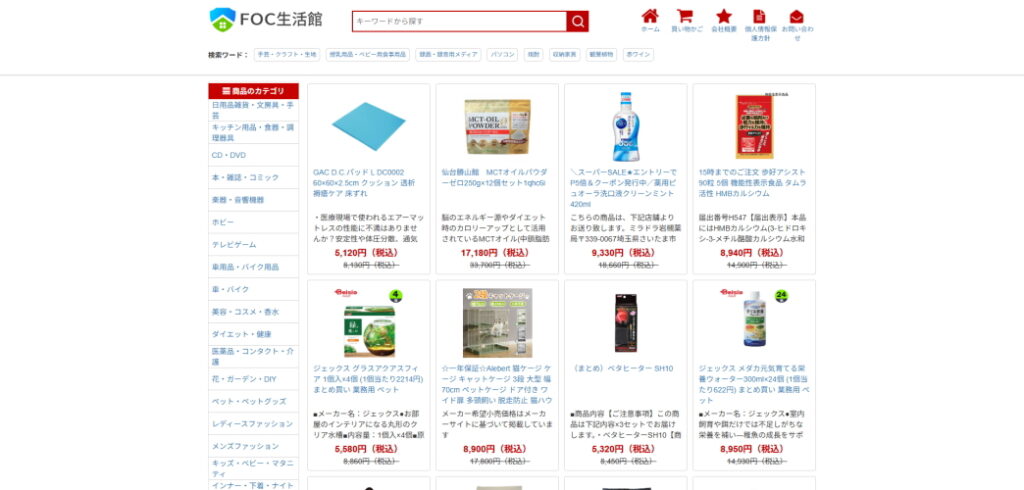This screenshot has height=490, width=1024.
Task: Open the MCT Oil Powder product image
Action: (498, 127)
